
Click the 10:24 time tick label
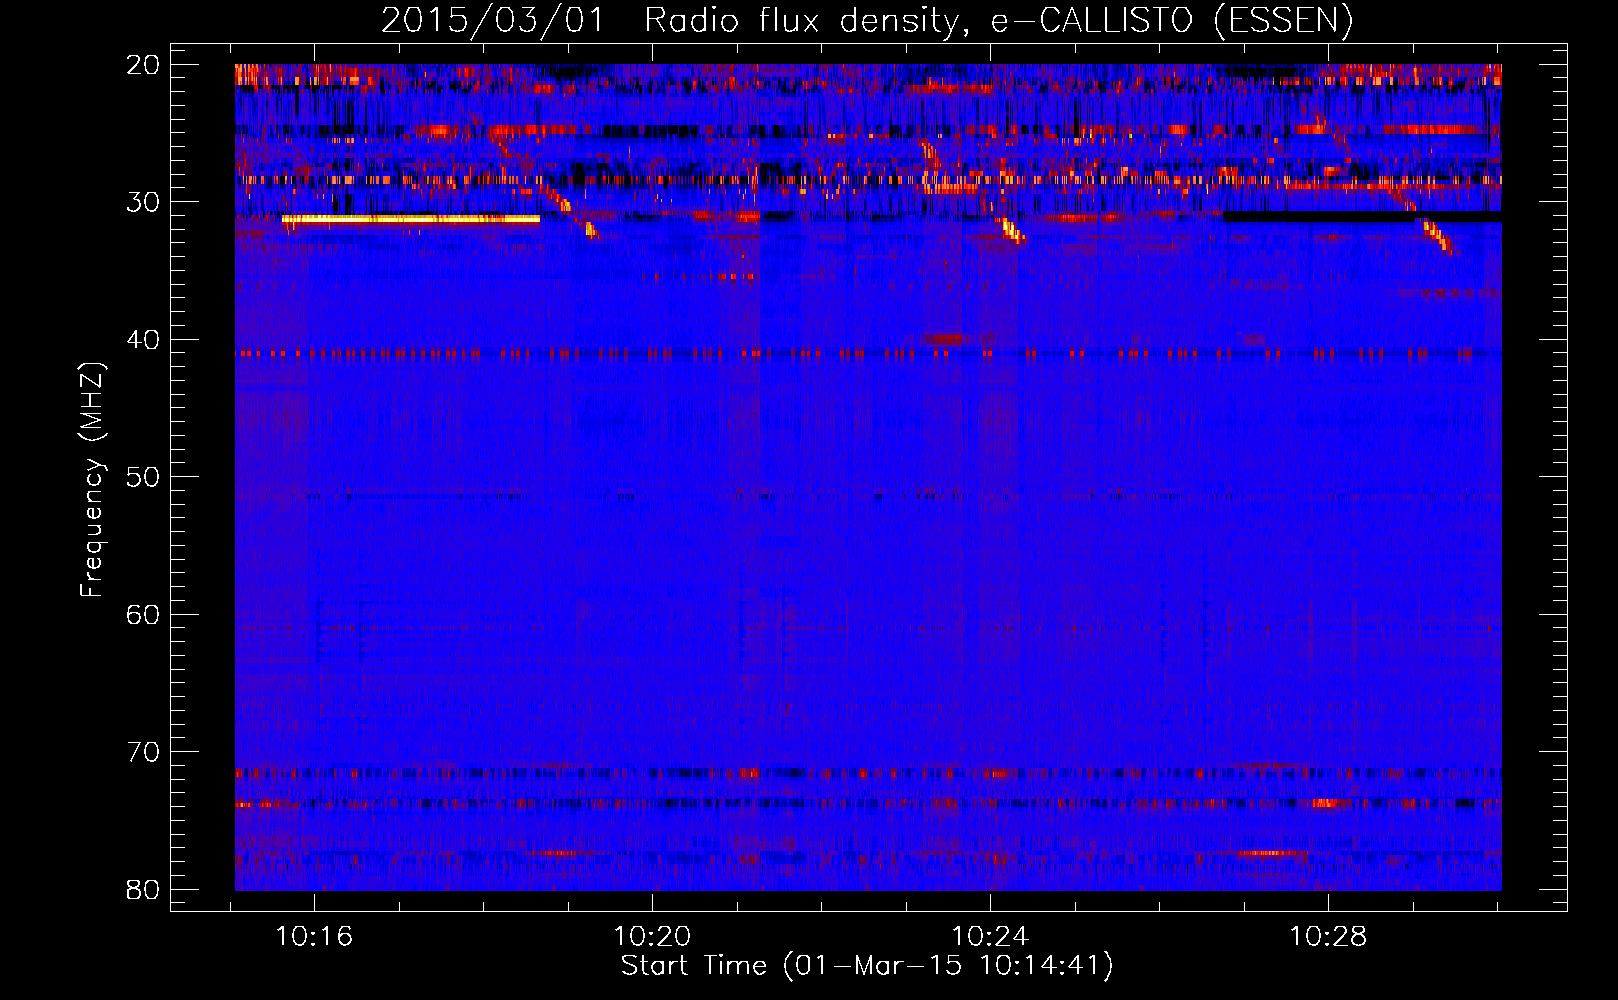[x=990, y=937]
